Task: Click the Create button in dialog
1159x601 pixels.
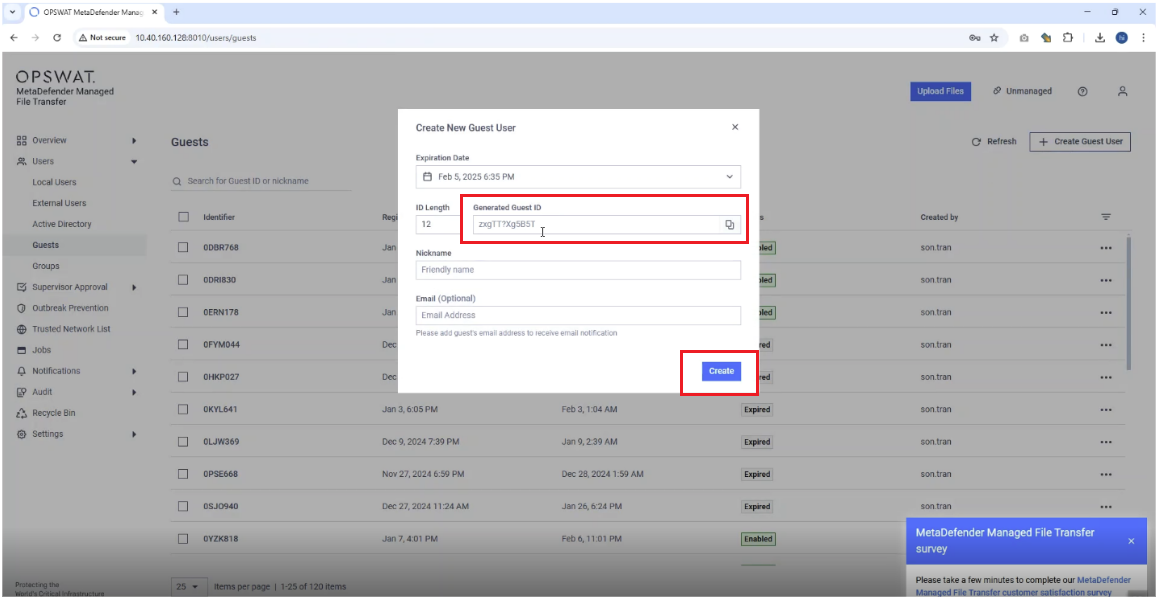Action: tap(721, 371)
